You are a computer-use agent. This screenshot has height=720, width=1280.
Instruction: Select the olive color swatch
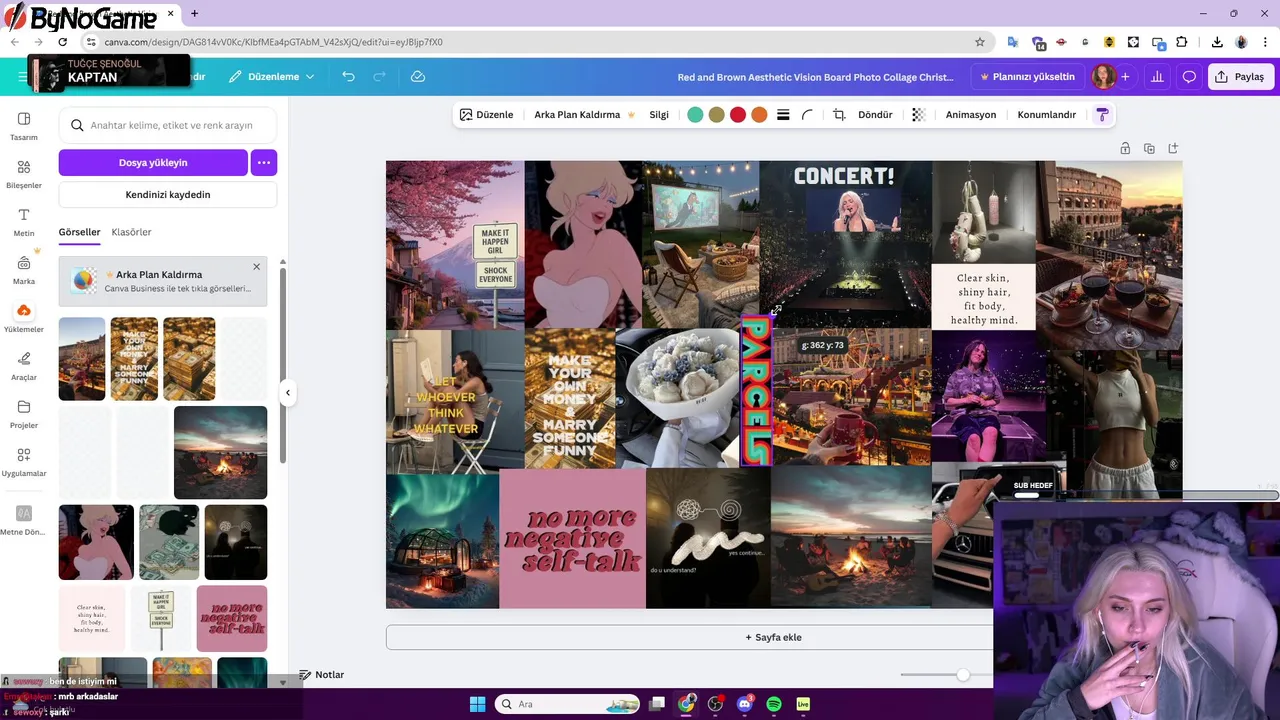point(716,115)
